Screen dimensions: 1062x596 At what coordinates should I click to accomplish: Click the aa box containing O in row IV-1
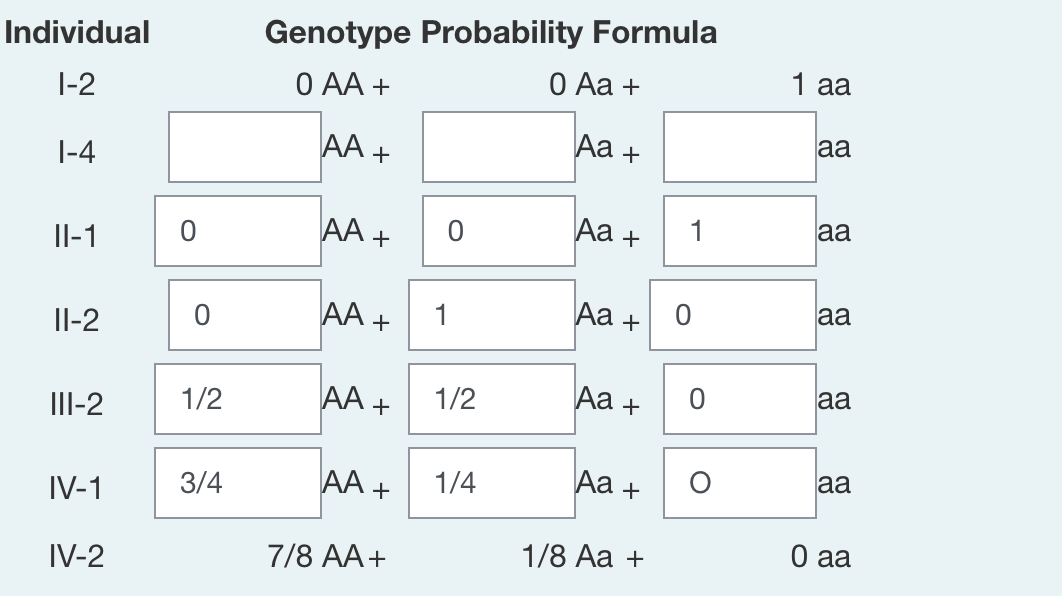739,482
